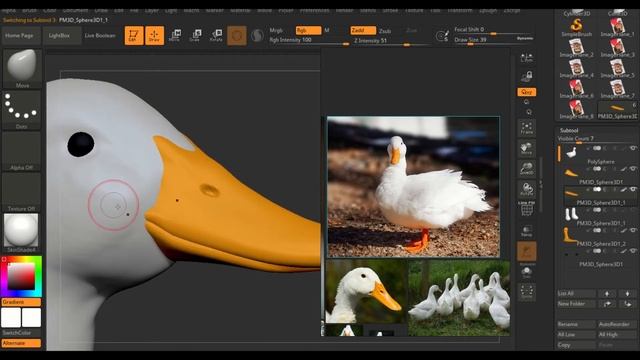
Task: Open the Texture Off selector
Action: pyautogui.click(x=22, y=192)
